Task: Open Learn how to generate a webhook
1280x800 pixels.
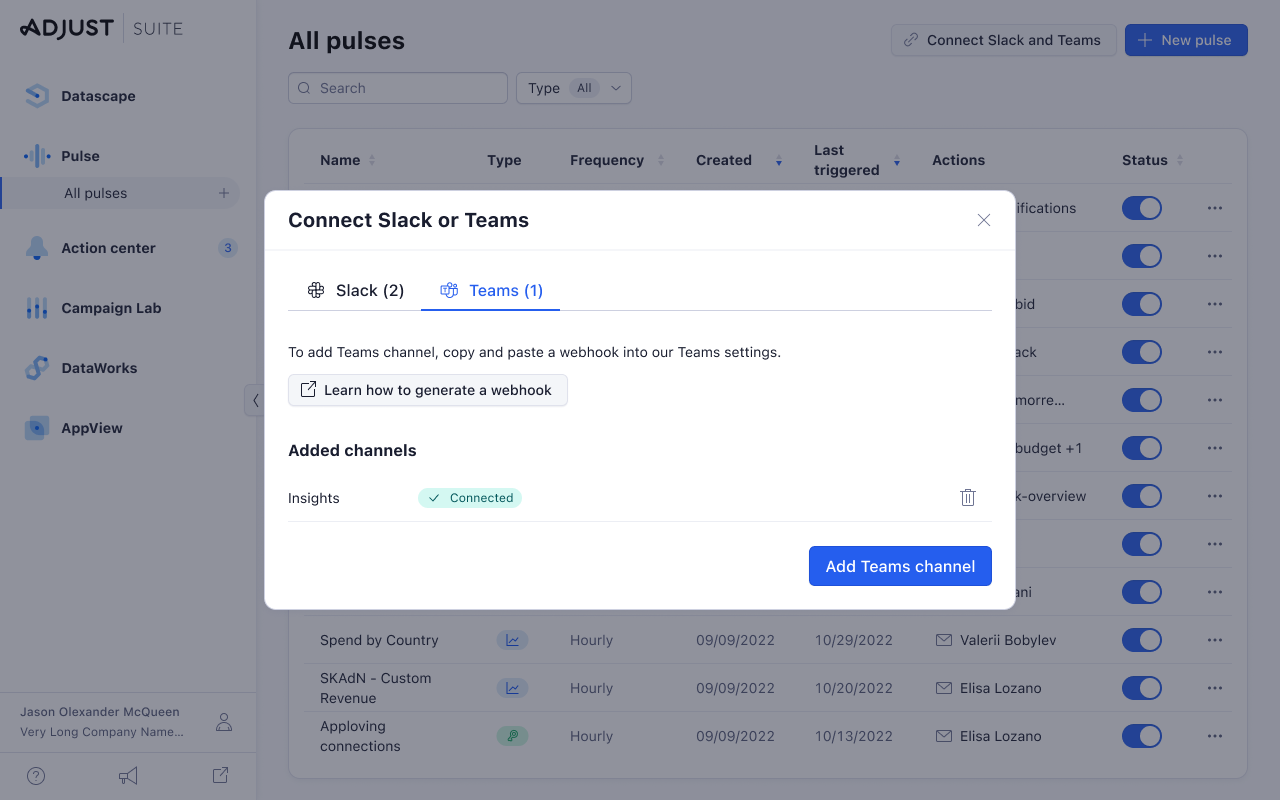Action: (427, 390)
